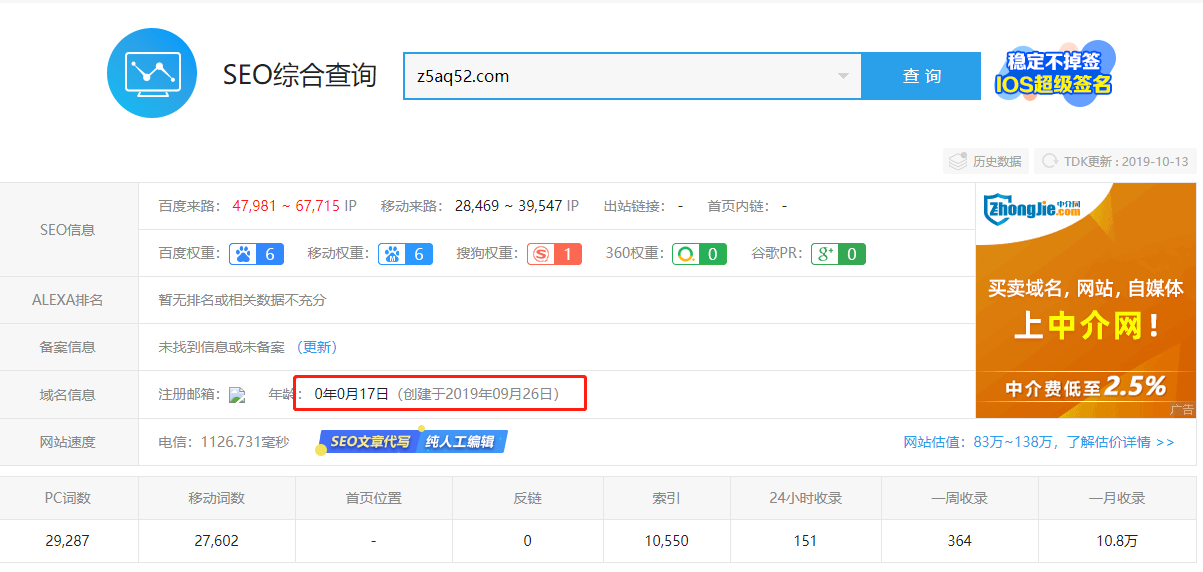The height and width of the screenshot is (572, 1203).
Task: Click 反链 value 0
Action: [527, 541]
